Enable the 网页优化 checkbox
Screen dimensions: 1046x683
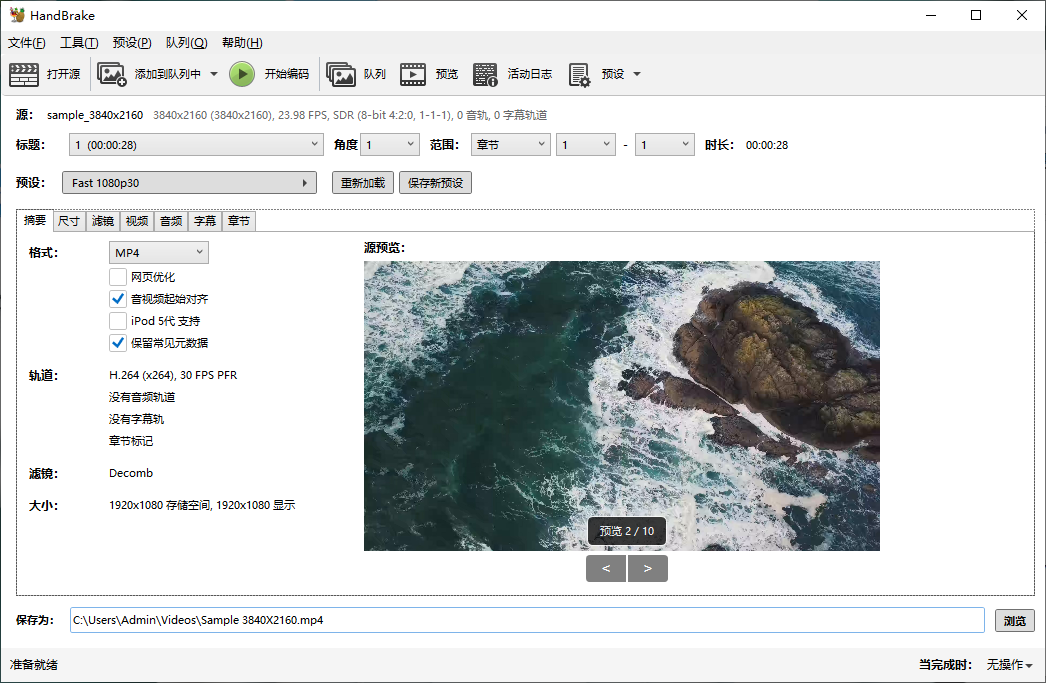(x=118, y=277)
